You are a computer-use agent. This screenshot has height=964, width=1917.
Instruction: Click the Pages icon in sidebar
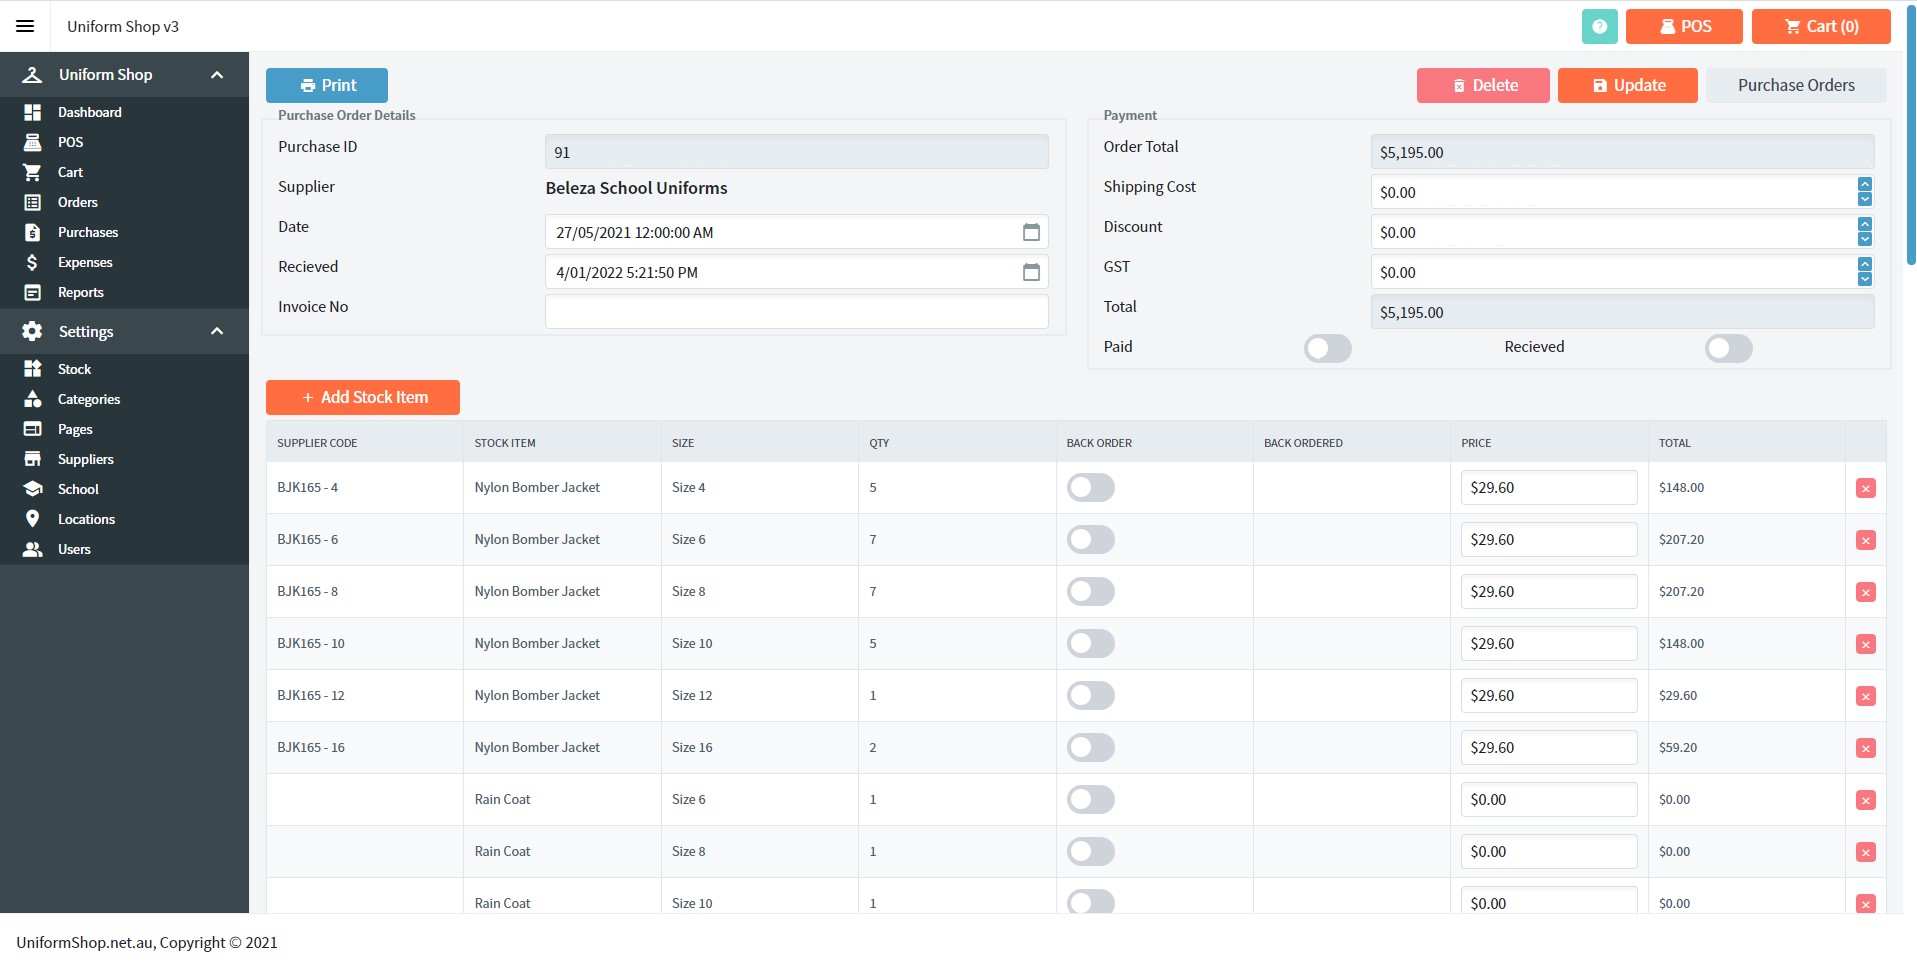32,429
